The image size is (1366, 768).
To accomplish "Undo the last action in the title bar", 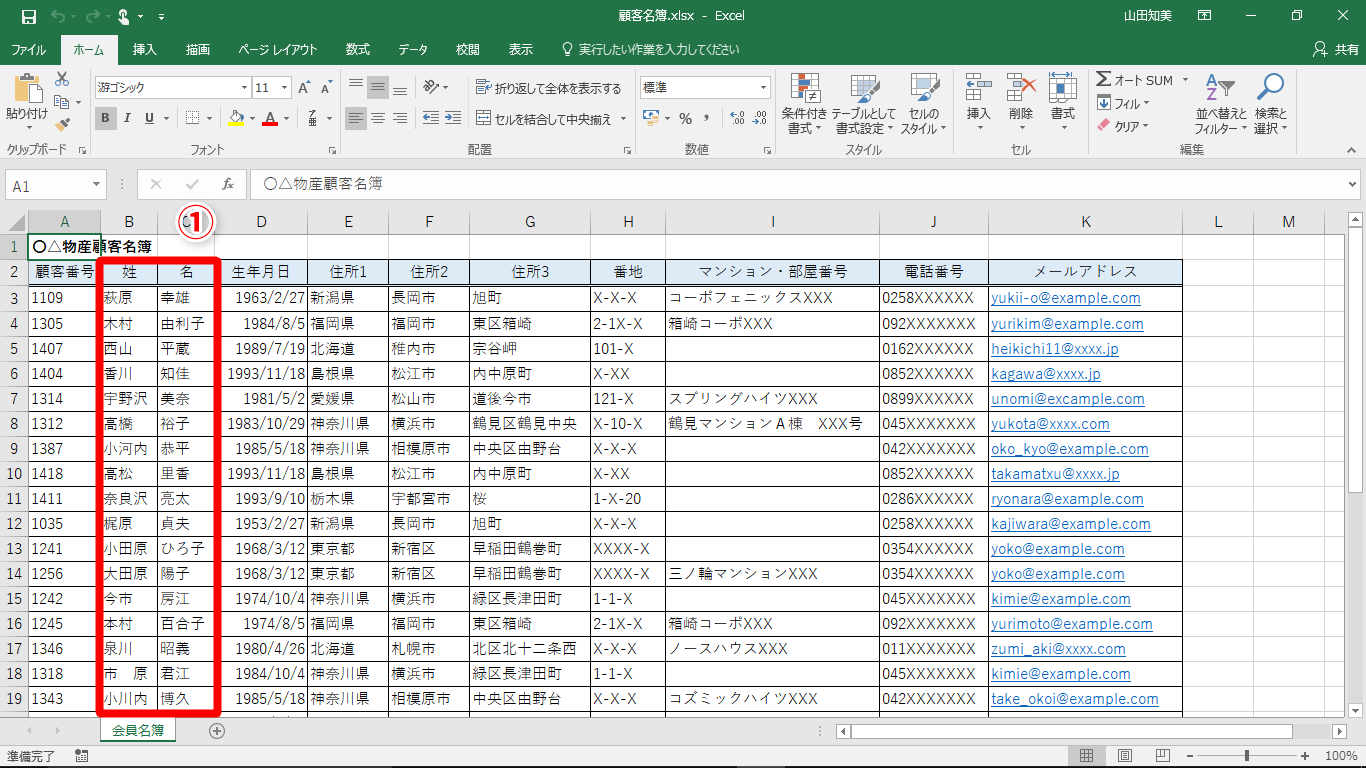I will click(x=60, y=17).
